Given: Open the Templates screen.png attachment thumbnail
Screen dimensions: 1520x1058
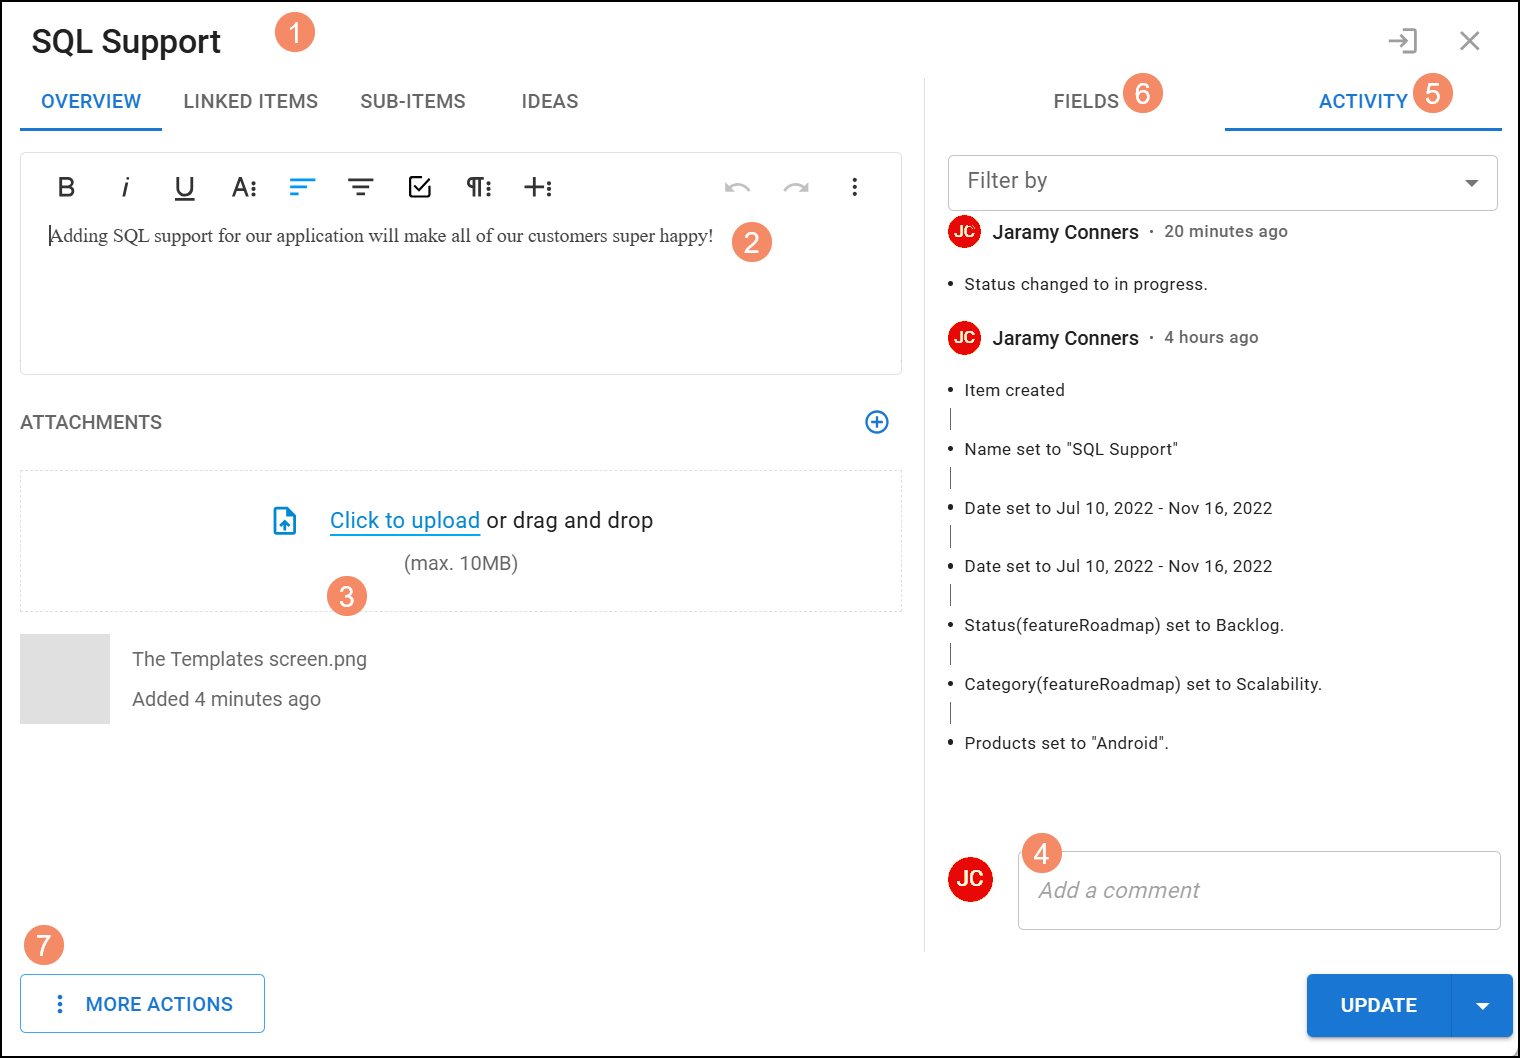Looking at the screenshot, I should (65, 679).
